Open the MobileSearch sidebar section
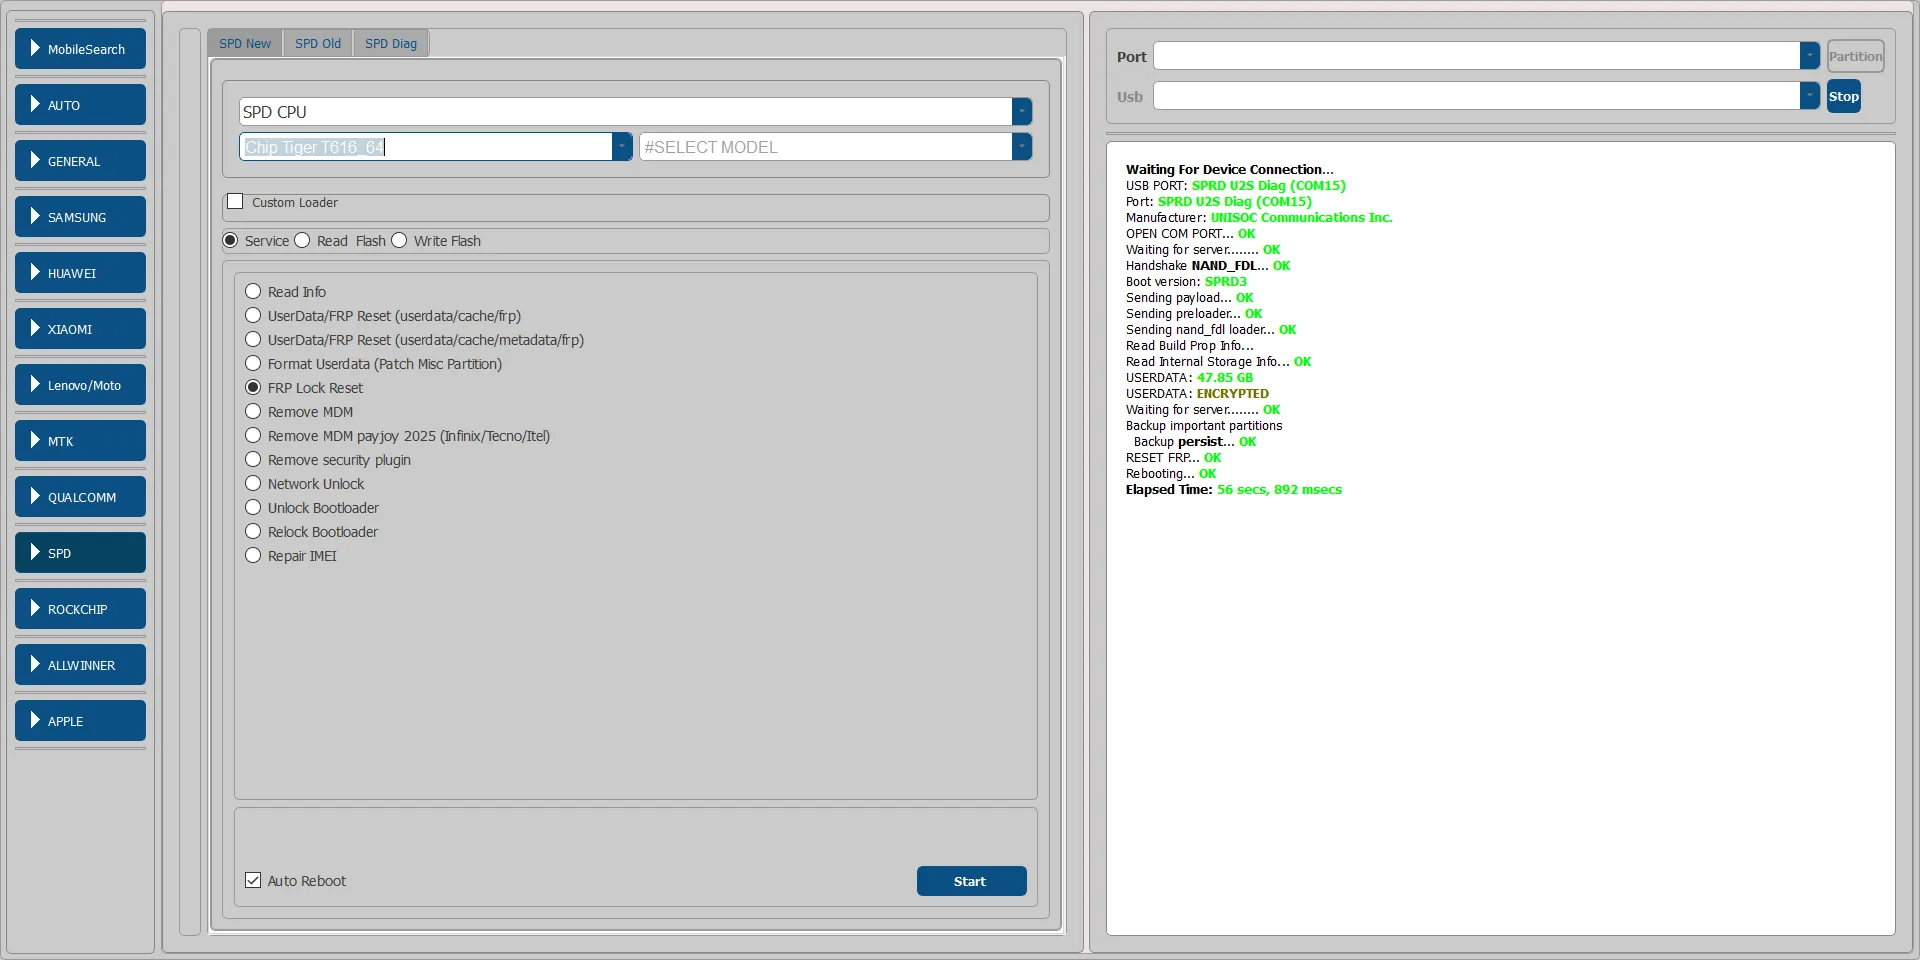This screenshot has width=1920, height=960. pyautogui.click(x=80, y=49)
